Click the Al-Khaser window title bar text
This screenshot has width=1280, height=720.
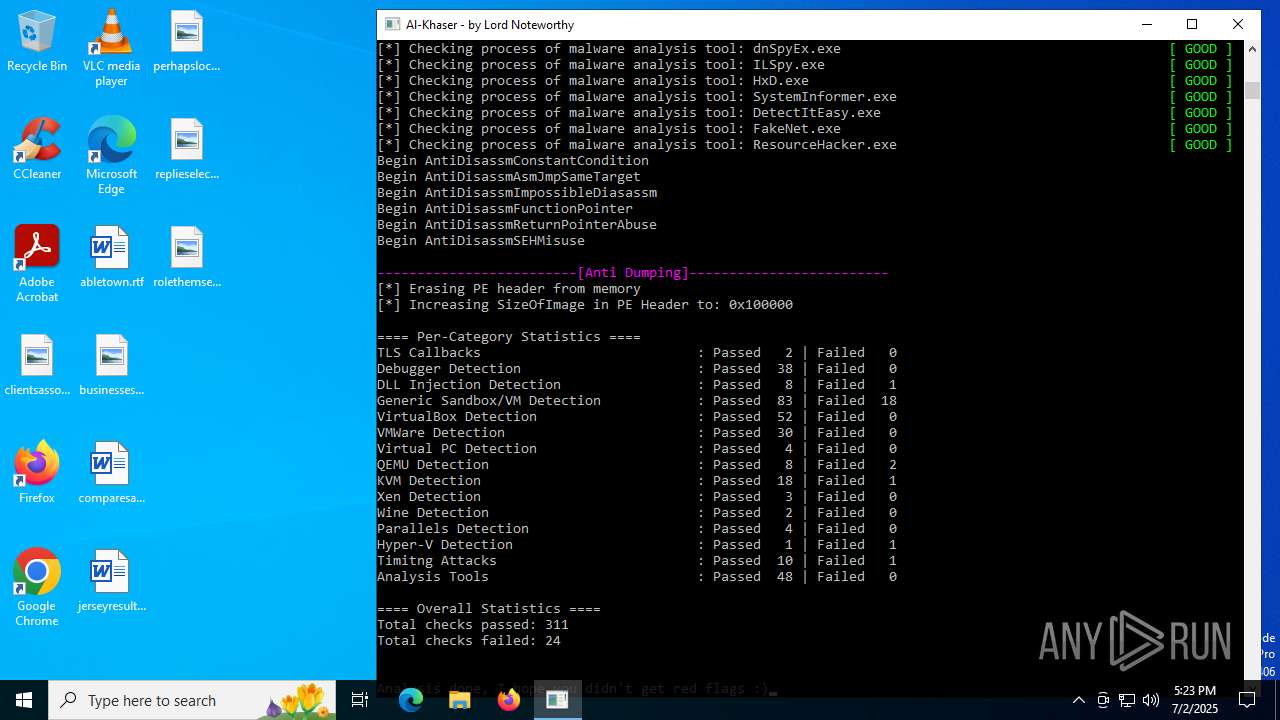(x=490, y=24)
